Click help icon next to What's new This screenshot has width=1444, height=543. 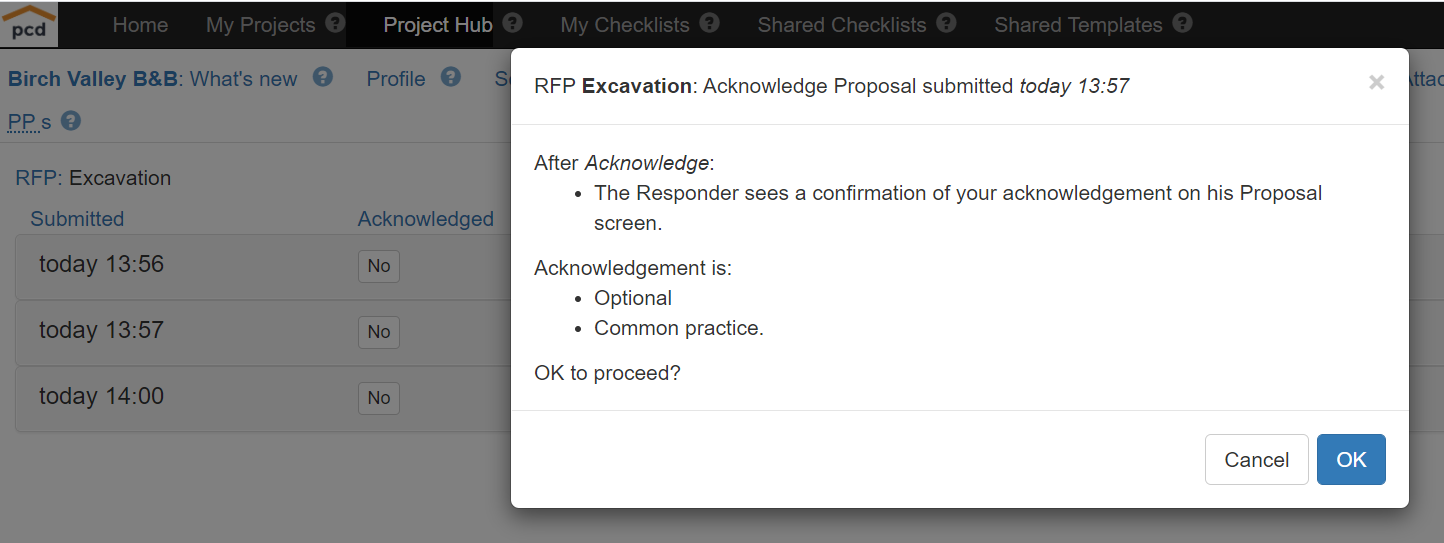coord(322,77)
